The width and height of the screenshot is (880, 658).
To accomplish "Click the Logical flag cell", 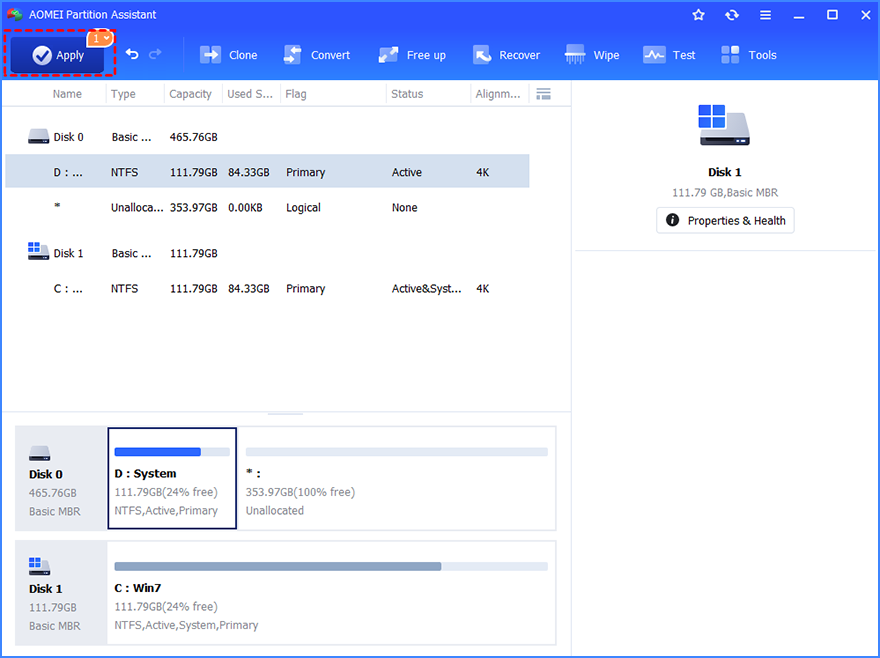I will [x=304, y=208].
